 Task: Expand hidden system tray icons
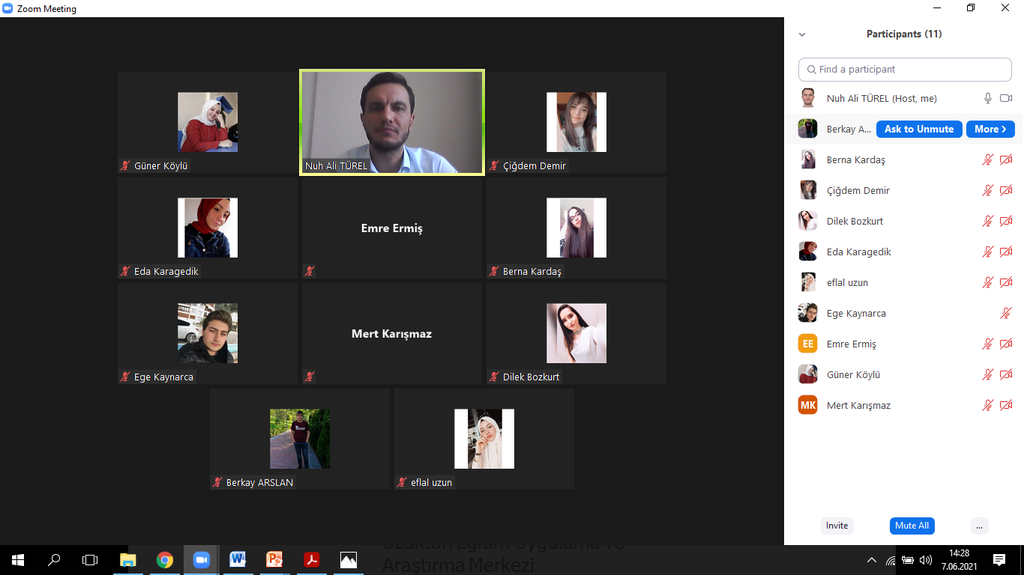click(x=871, y=560)
